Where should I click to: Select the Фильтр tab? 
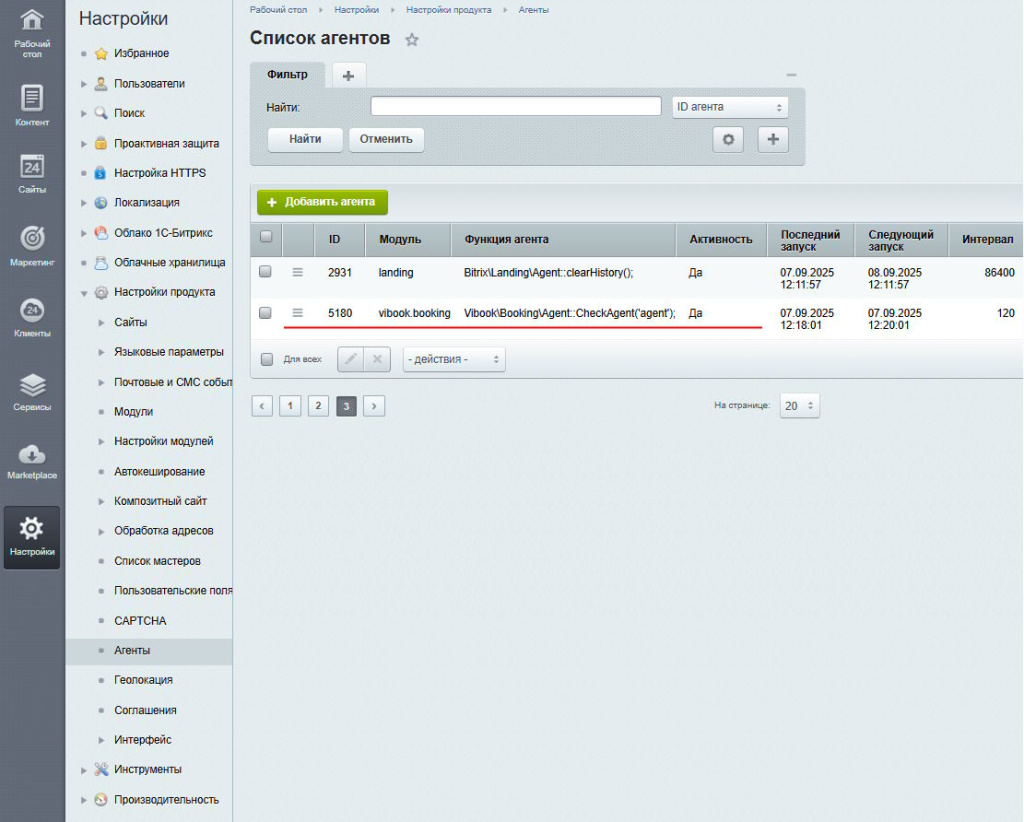(x=287, y=75)
